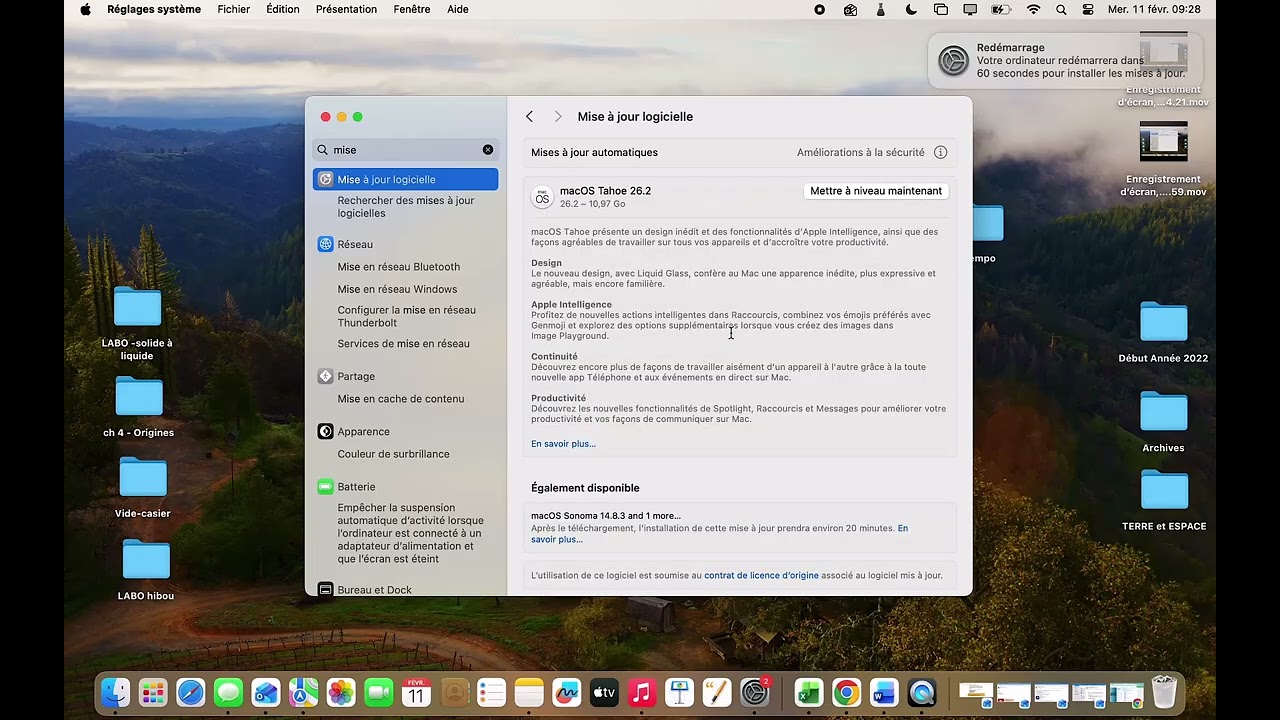This screenshot has width=1280, height=720.
Task: Click the Redémarrage notification banner
Action: pyautogui.click(x=1064, y=61)
